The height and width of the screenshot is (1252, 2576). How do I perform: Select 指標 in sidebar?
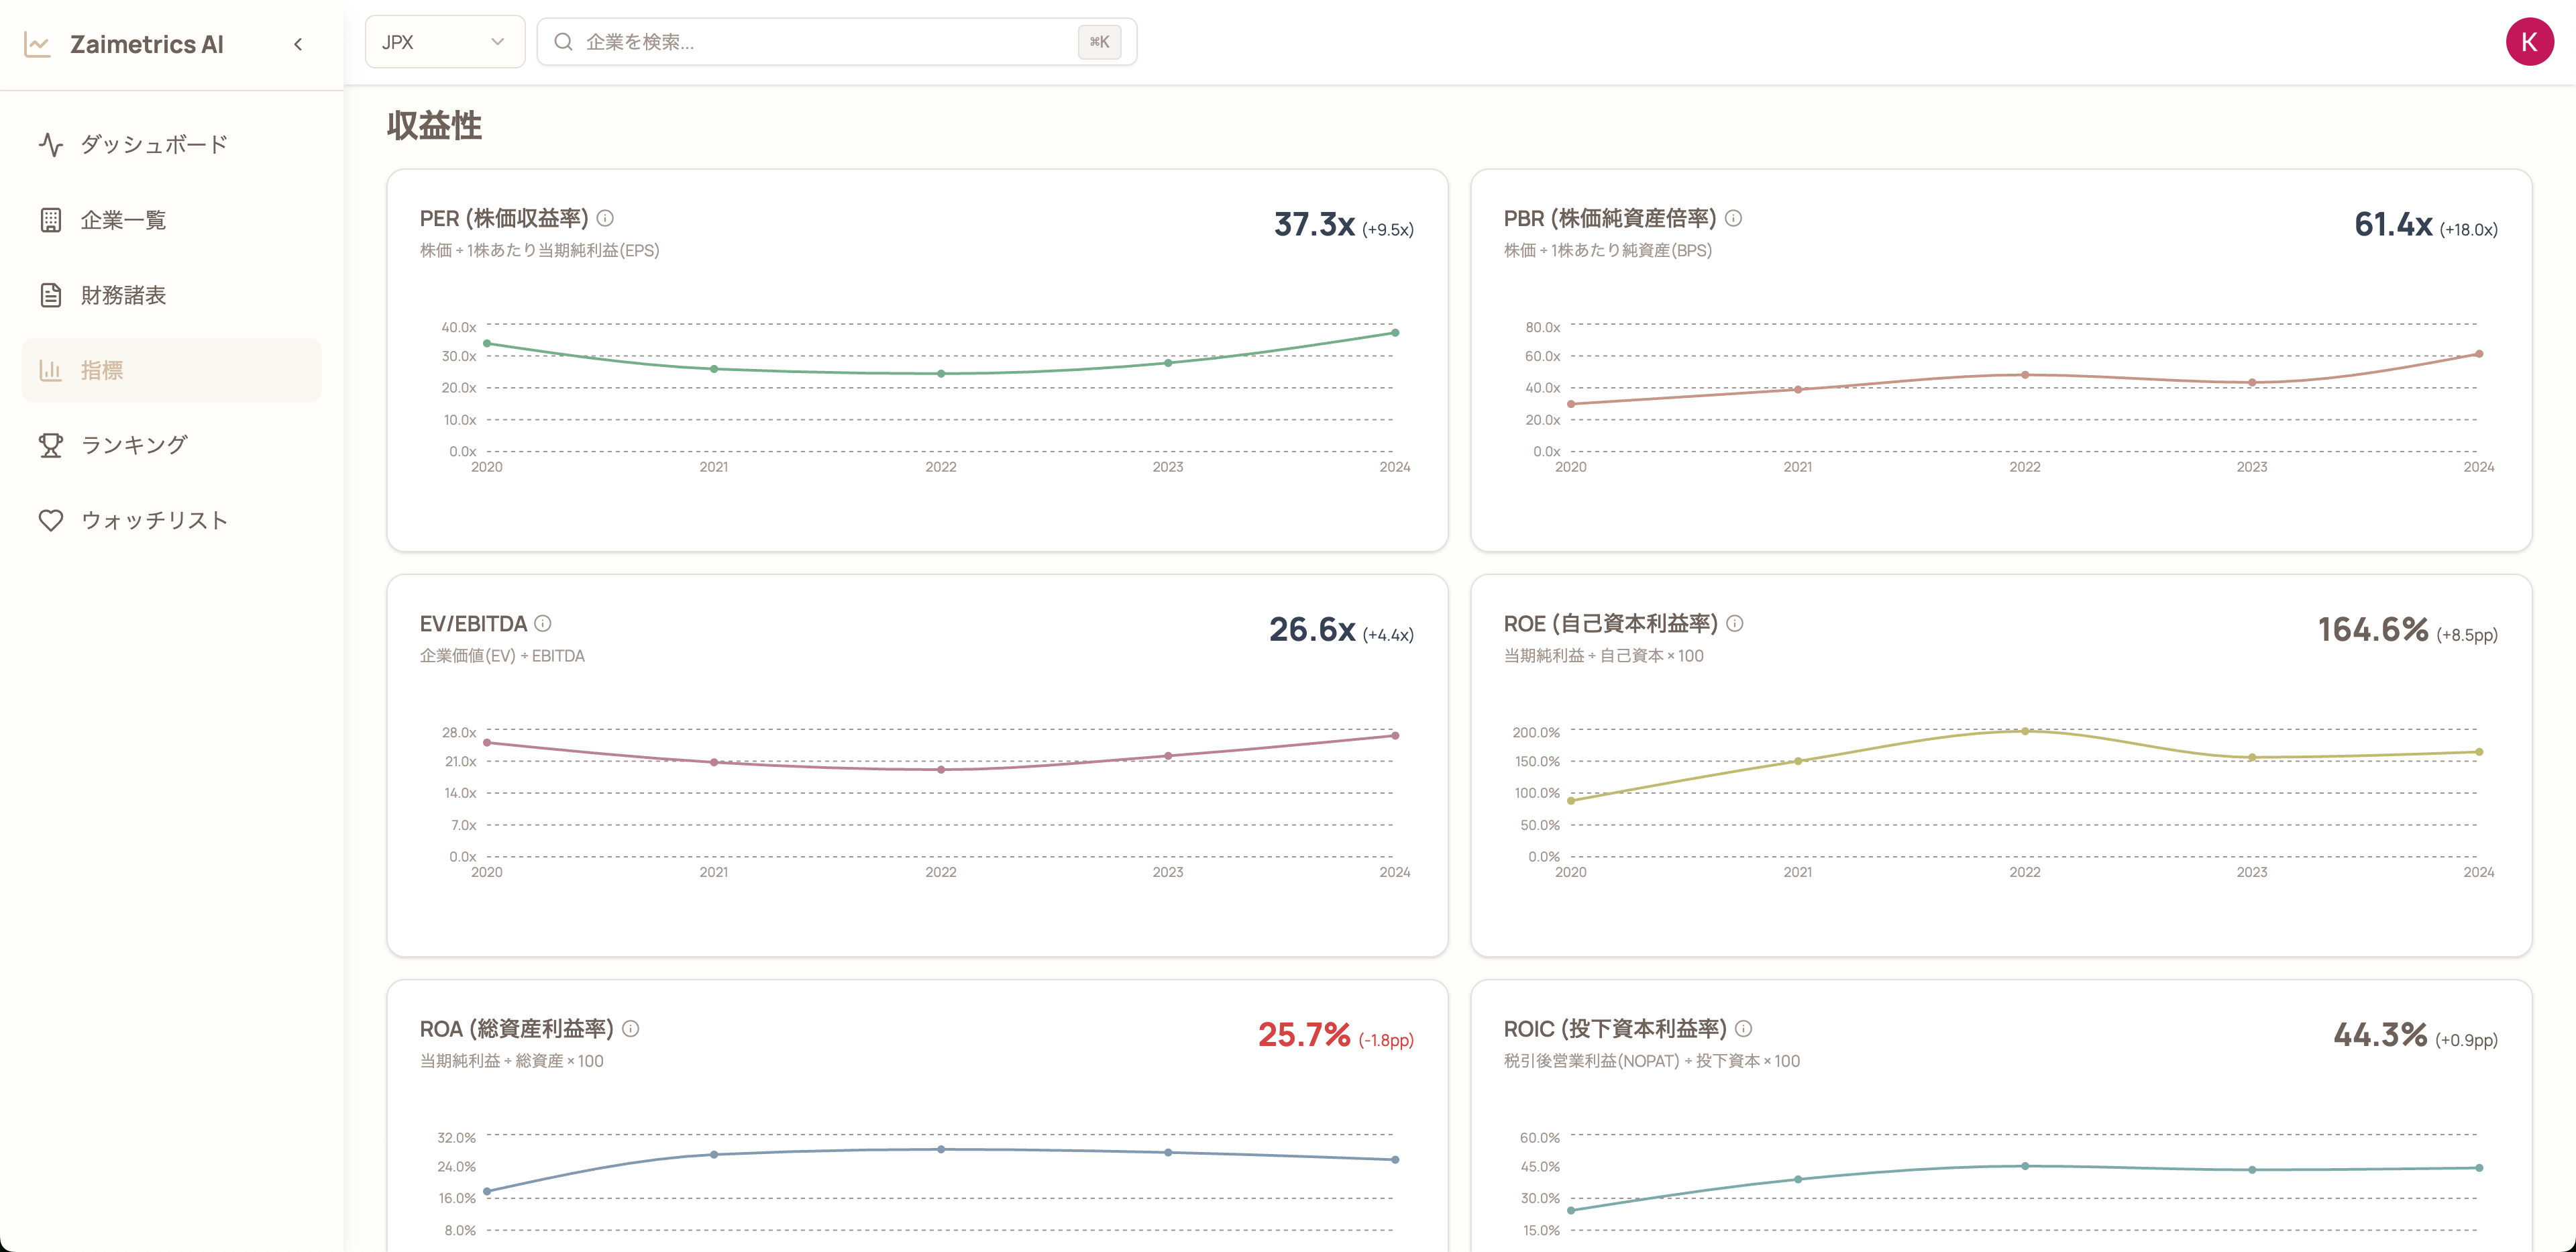coord(102,370)
